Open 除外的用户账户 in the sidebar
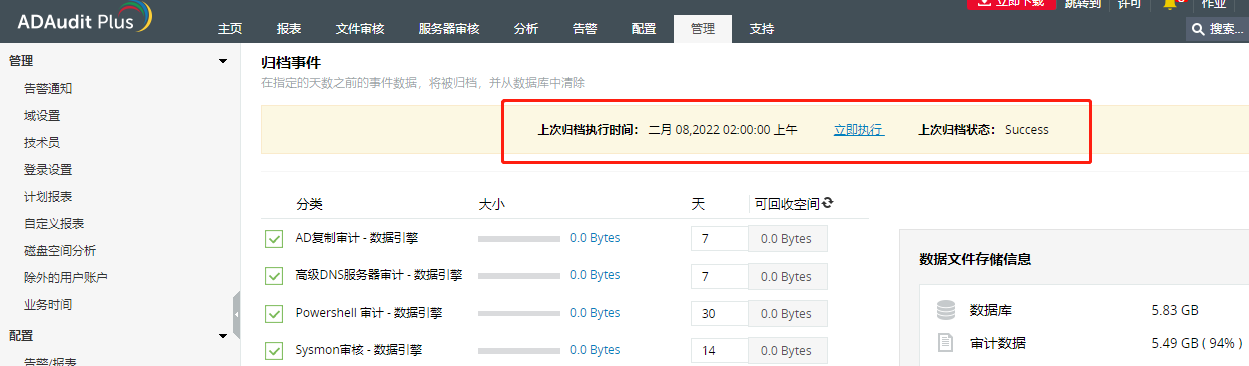Image resolution: width=1249 pixels, height=366 pixels. [66, 277]
